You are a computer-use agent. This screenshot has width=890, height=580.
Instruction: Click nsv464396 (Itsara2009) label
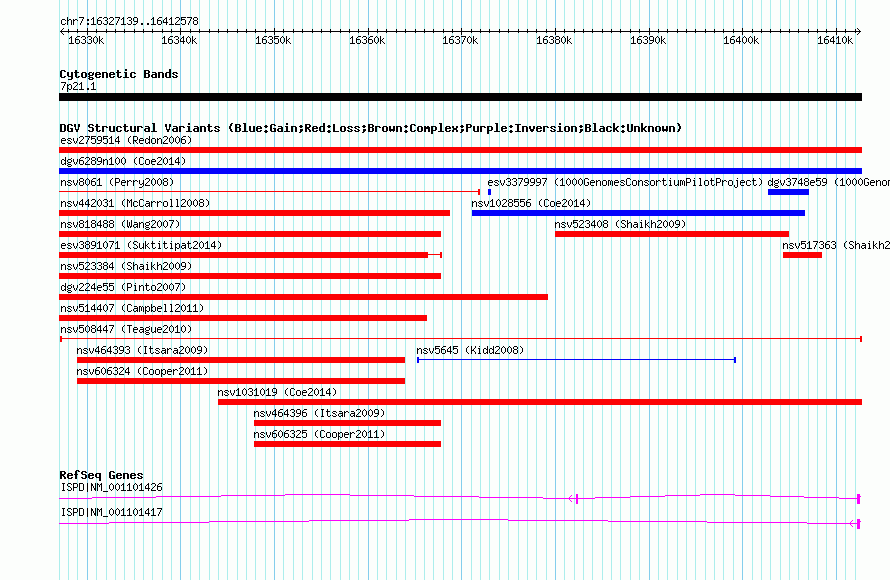(x=320, y=413)
